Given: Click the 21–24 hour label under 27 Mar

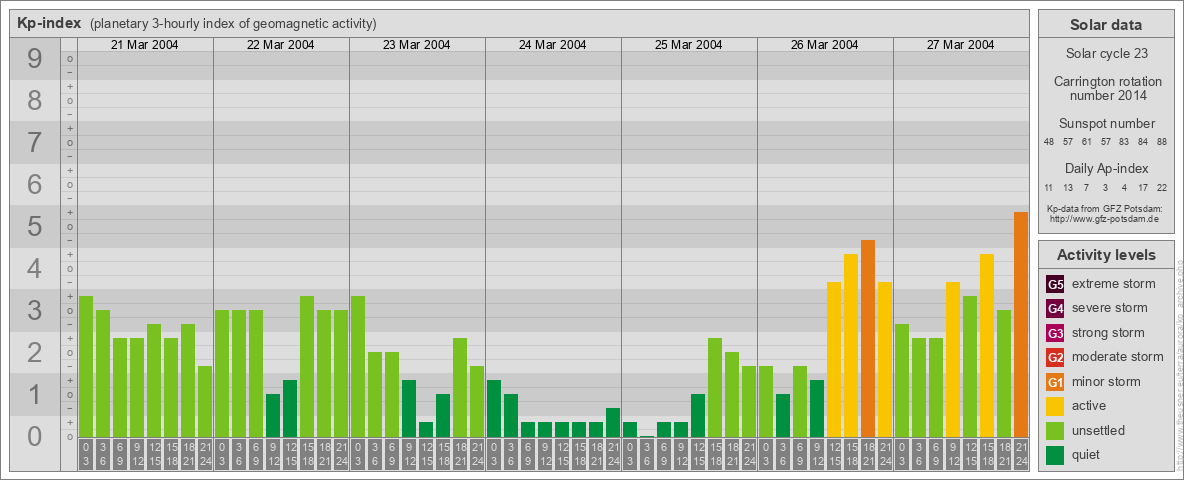Looking at the screenshot, I should [1020, 454].
